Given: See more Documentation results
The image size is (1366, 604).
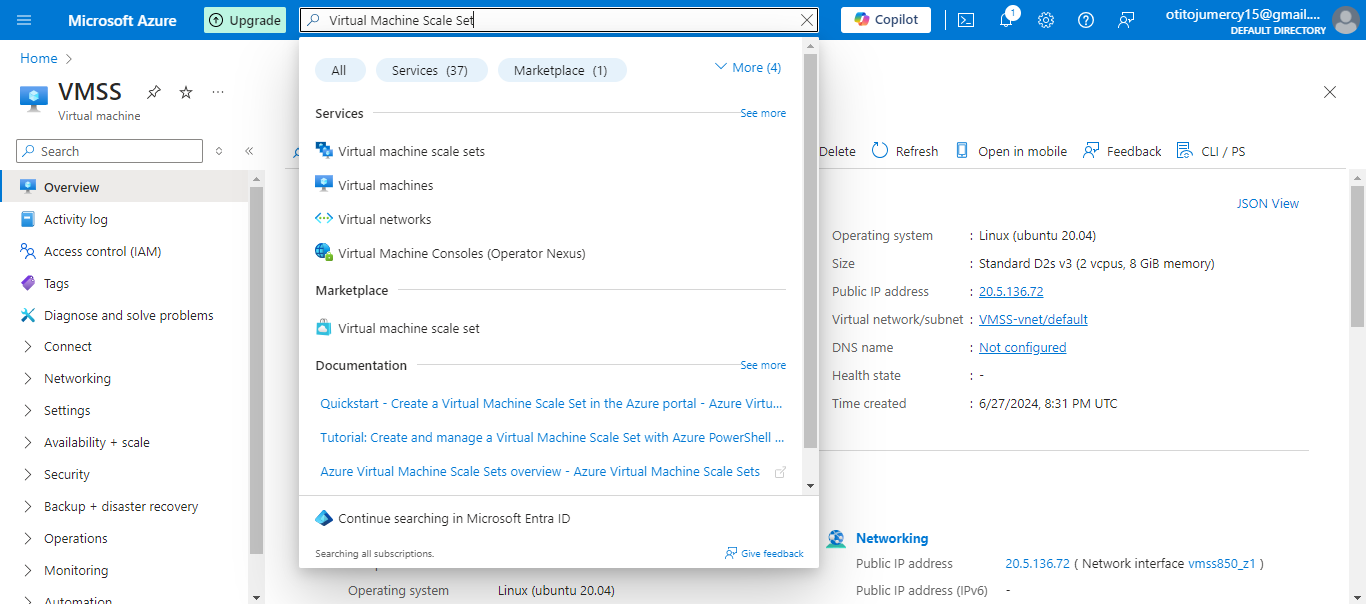Looking at the screenshot, I should coord(763,365).
